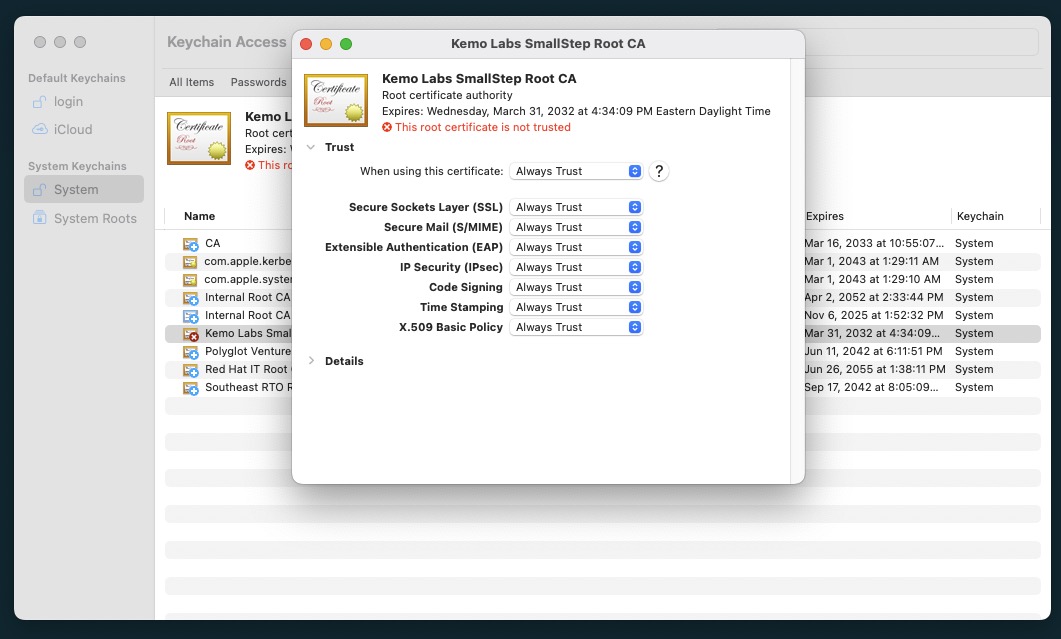Switch to the All Items tab
The height and width of the screenshot is (639, 1061).
pyautogui.click(x=191, y=82)
